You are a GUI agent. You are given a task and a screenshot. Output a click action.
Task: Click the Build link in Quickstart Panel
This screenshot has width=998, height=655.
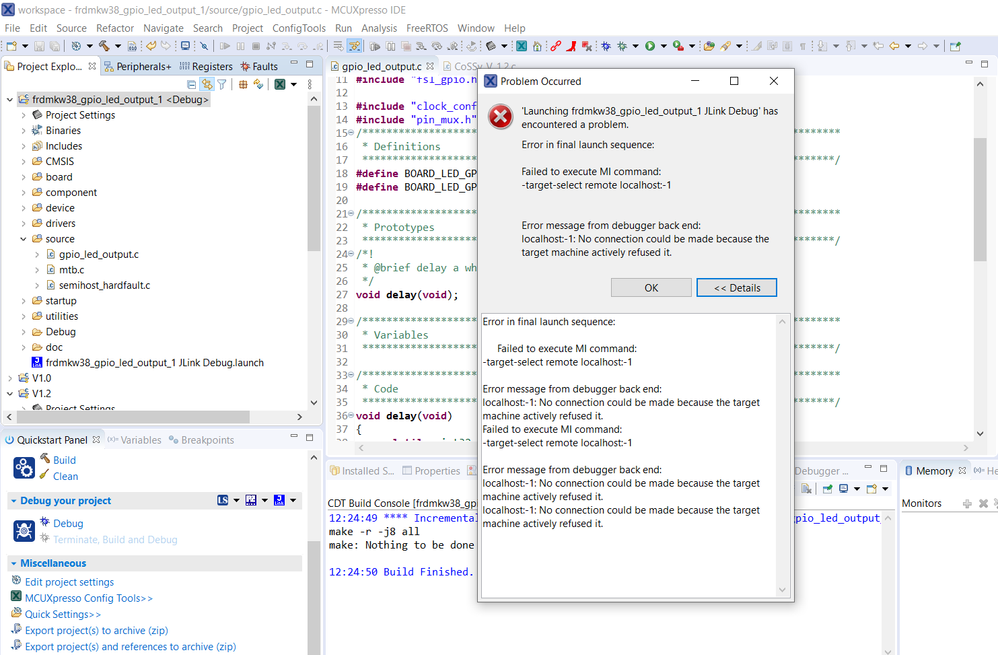(64, 460)
